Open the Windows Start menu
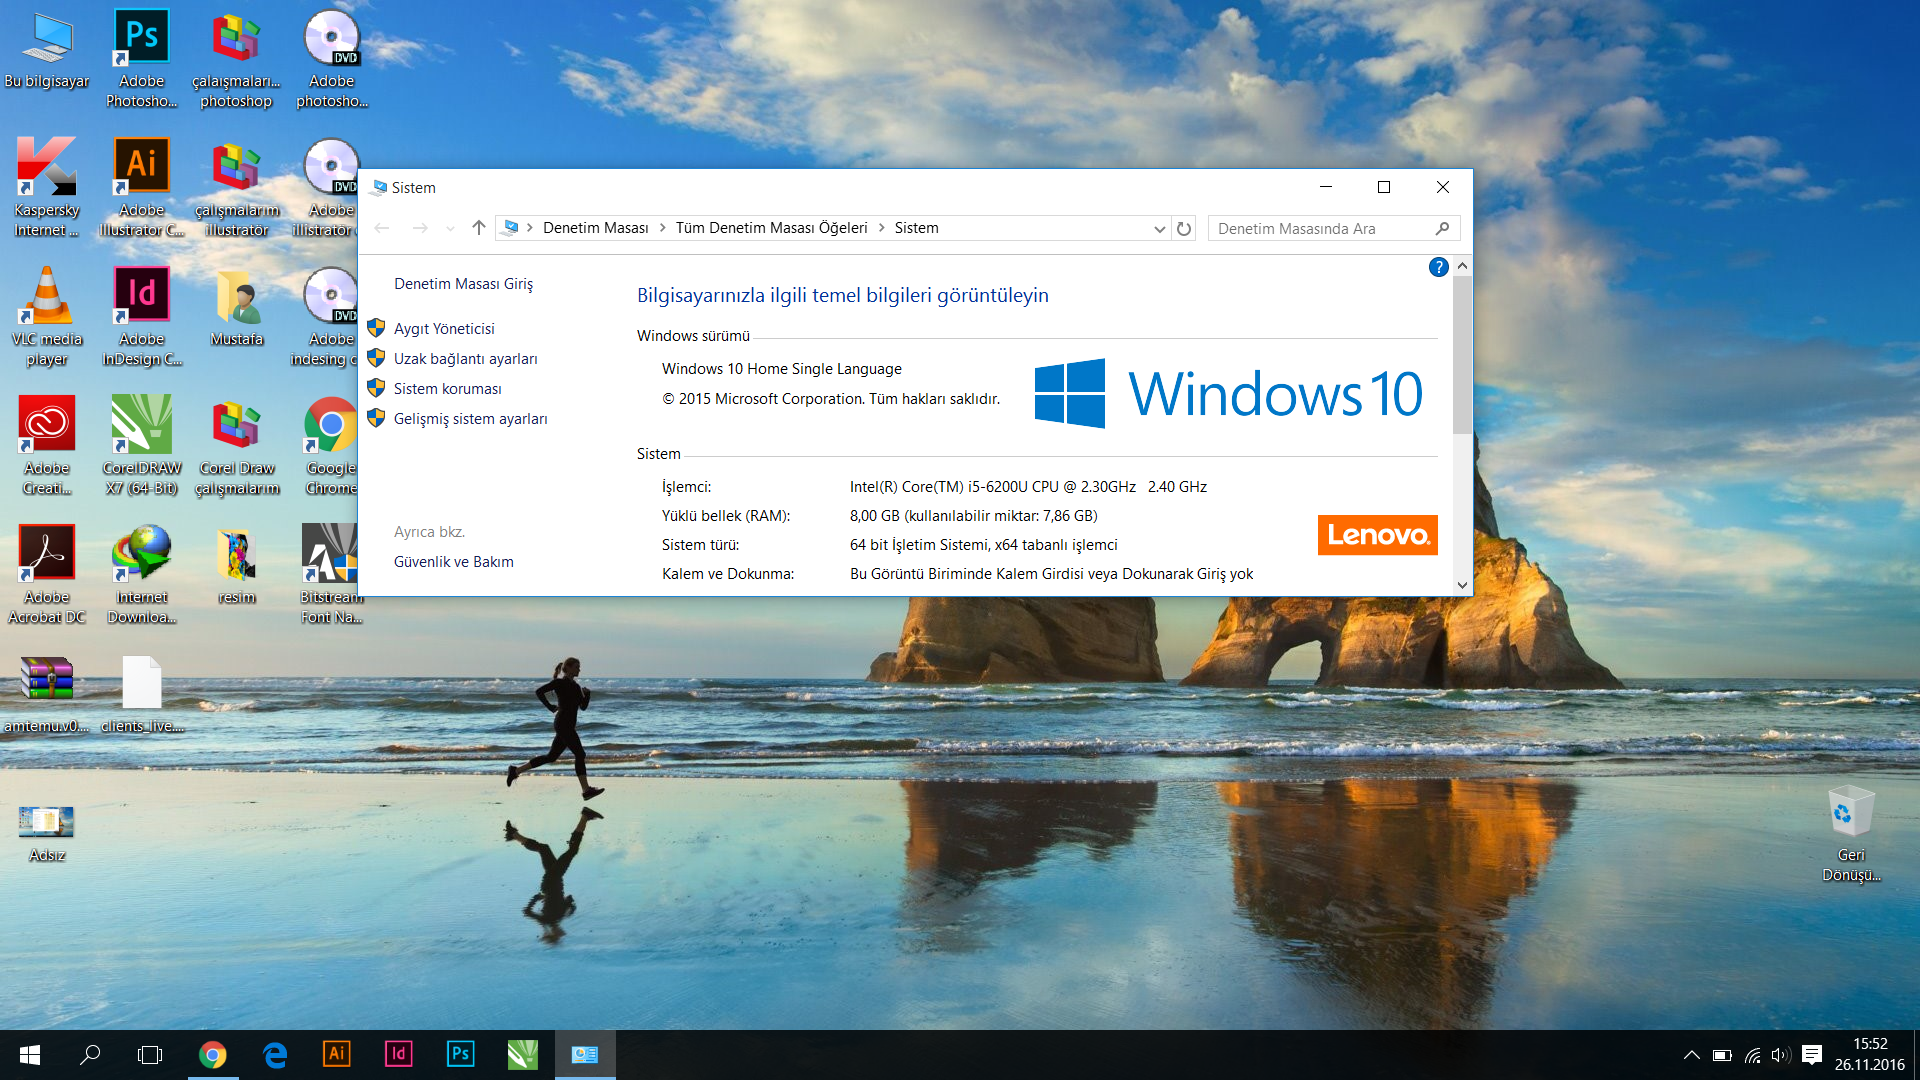Screen dimensions: 1920x1080 (x=30, y=1055)
